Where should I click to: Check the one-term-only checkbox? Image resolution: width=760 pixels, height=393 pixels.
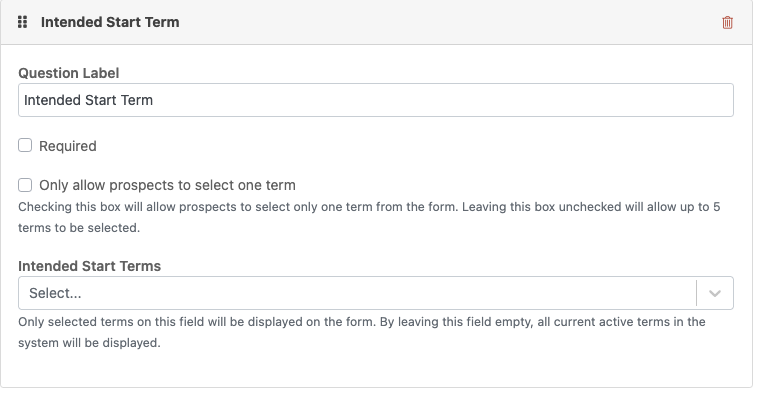coord(25,185)
